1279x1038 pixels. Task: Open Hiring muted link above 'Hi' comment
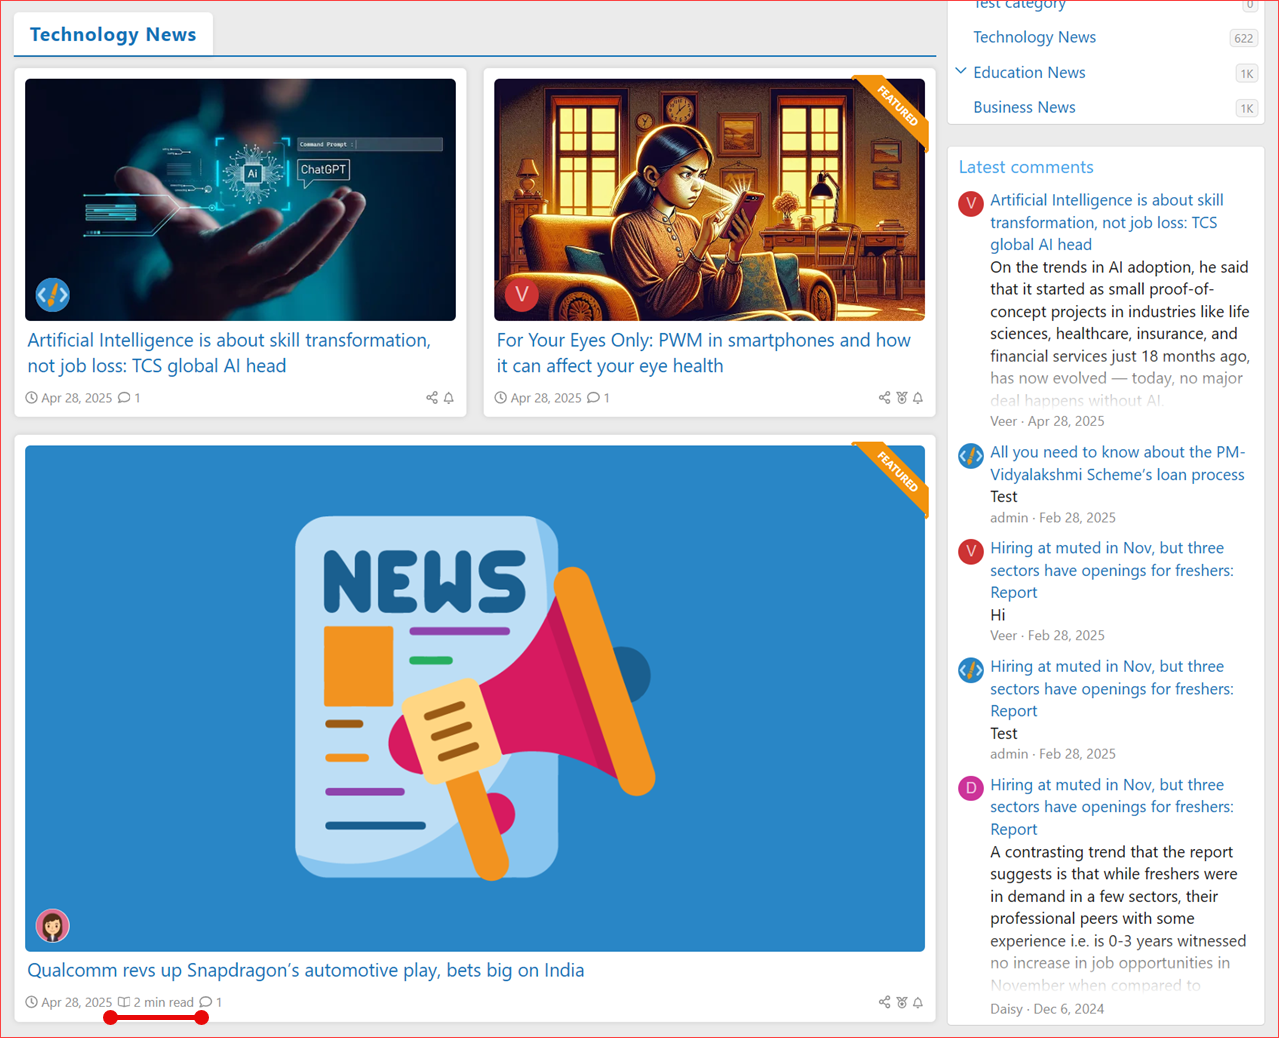1111,570
